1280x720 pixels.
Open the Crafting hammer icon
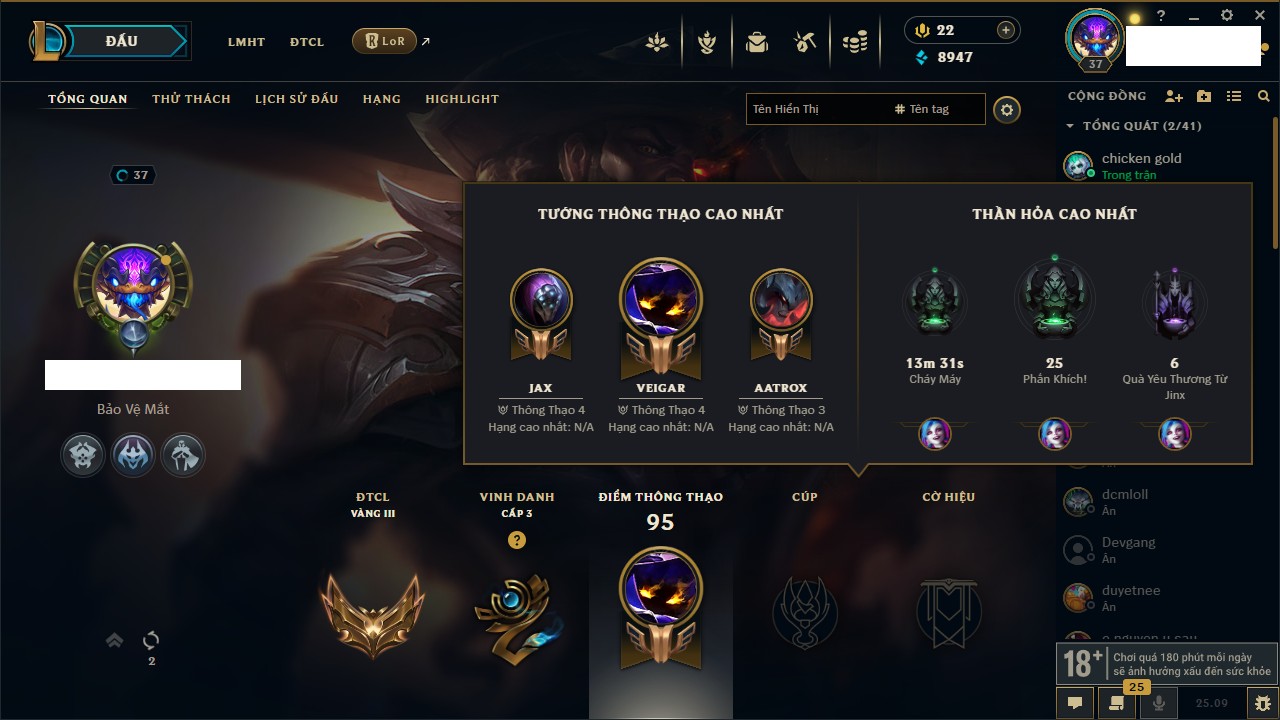[805, 42]
